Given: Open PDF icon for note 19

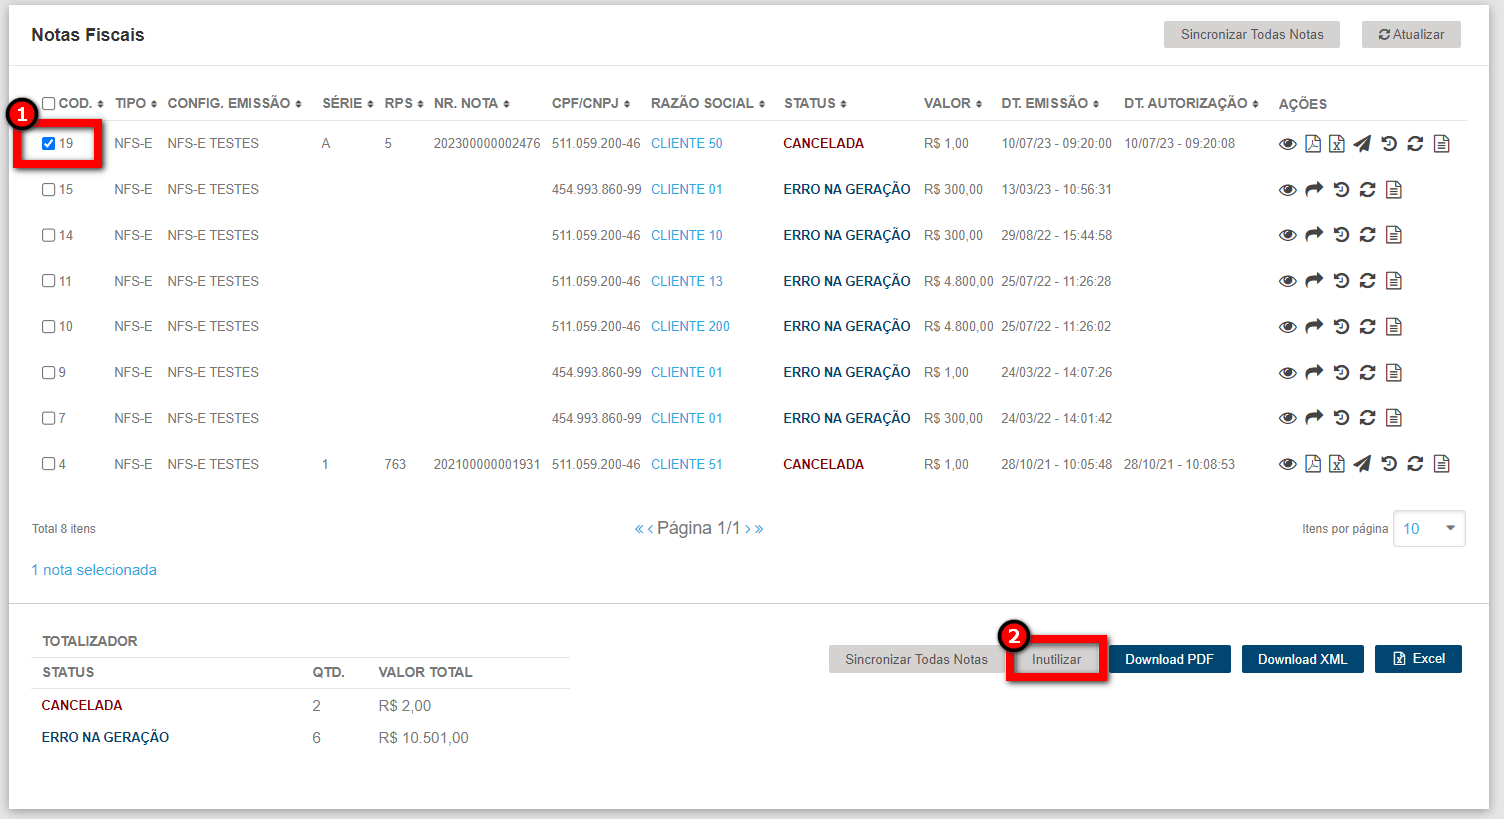Looking at the screenshot, I should click(1313, 144).
